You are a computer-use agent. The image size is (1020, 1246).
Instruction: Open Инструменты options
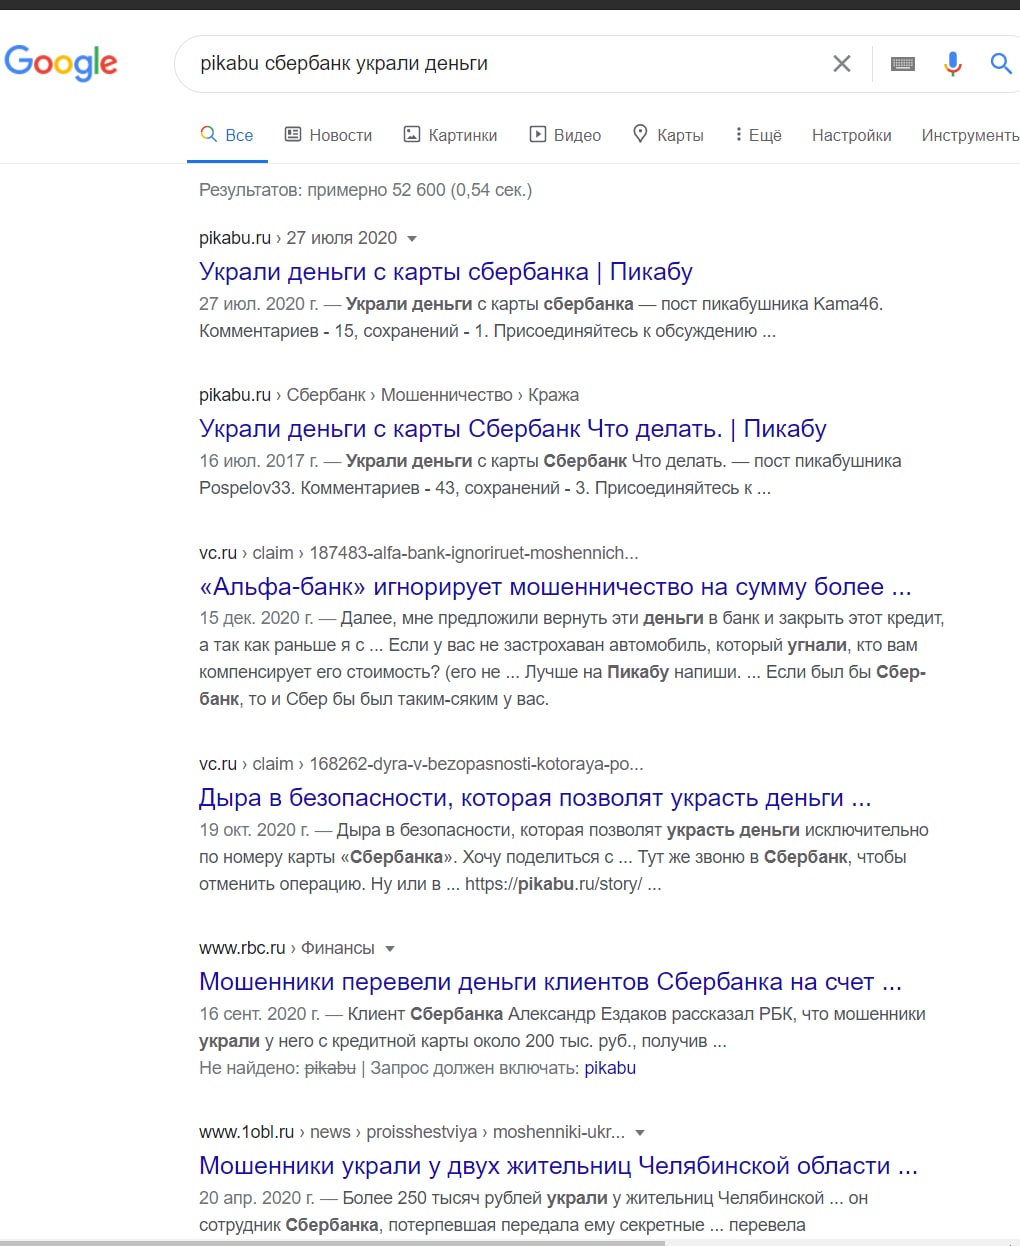[970, 135]
